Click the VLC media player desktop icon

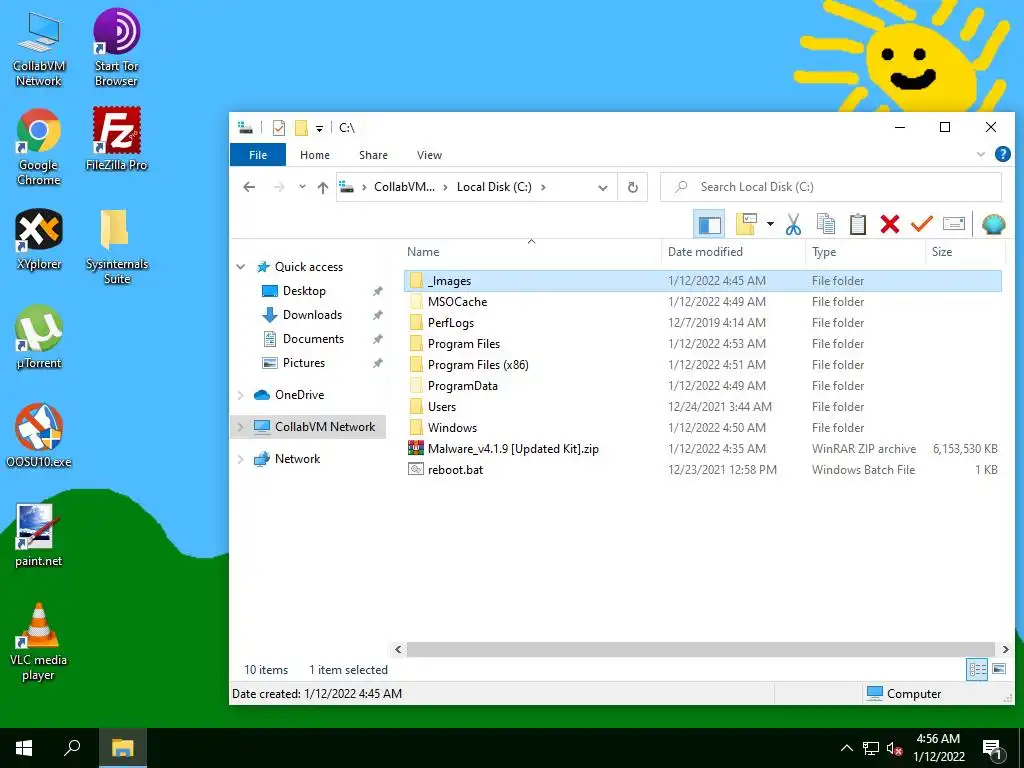(x=39, y=642)
